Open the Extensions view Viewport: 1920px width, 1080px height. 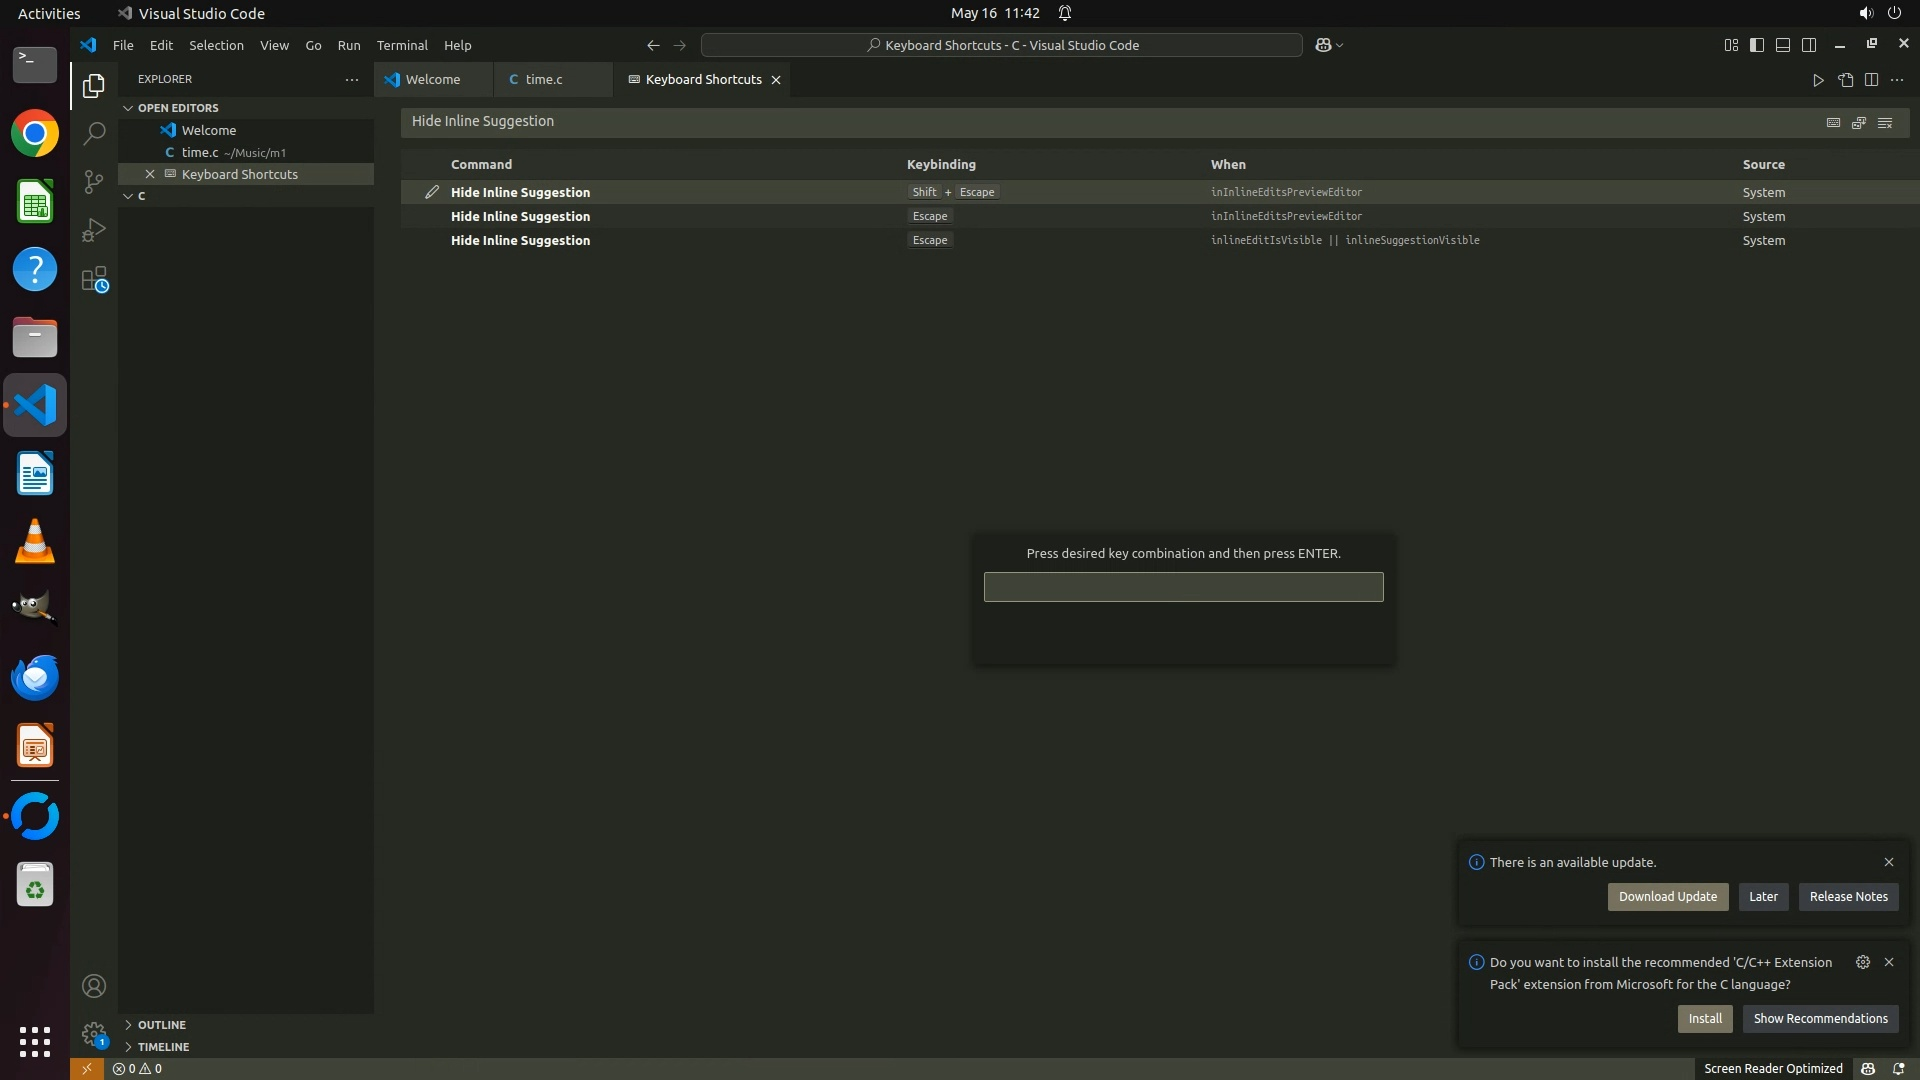tap(93, 279)
